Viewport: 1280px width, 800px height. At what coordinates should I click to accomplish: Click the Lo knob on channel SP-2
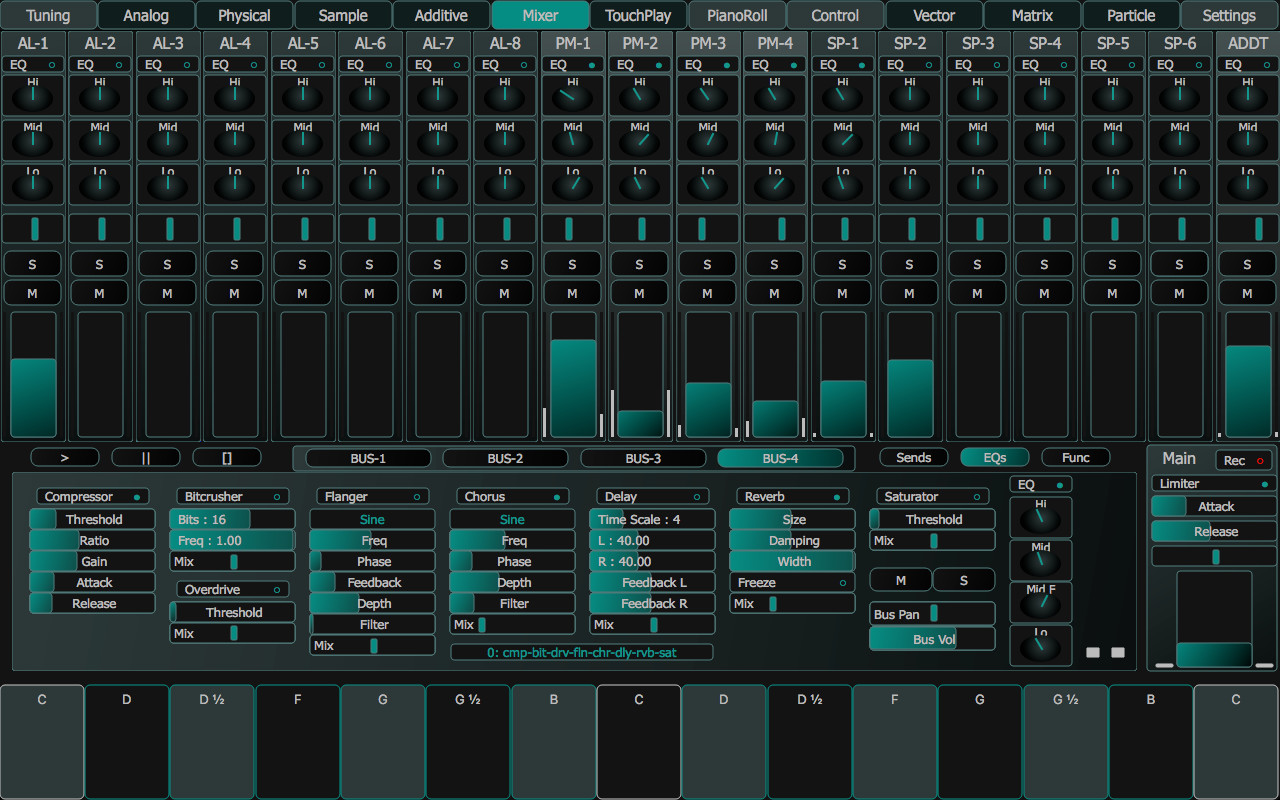(909, 183)
